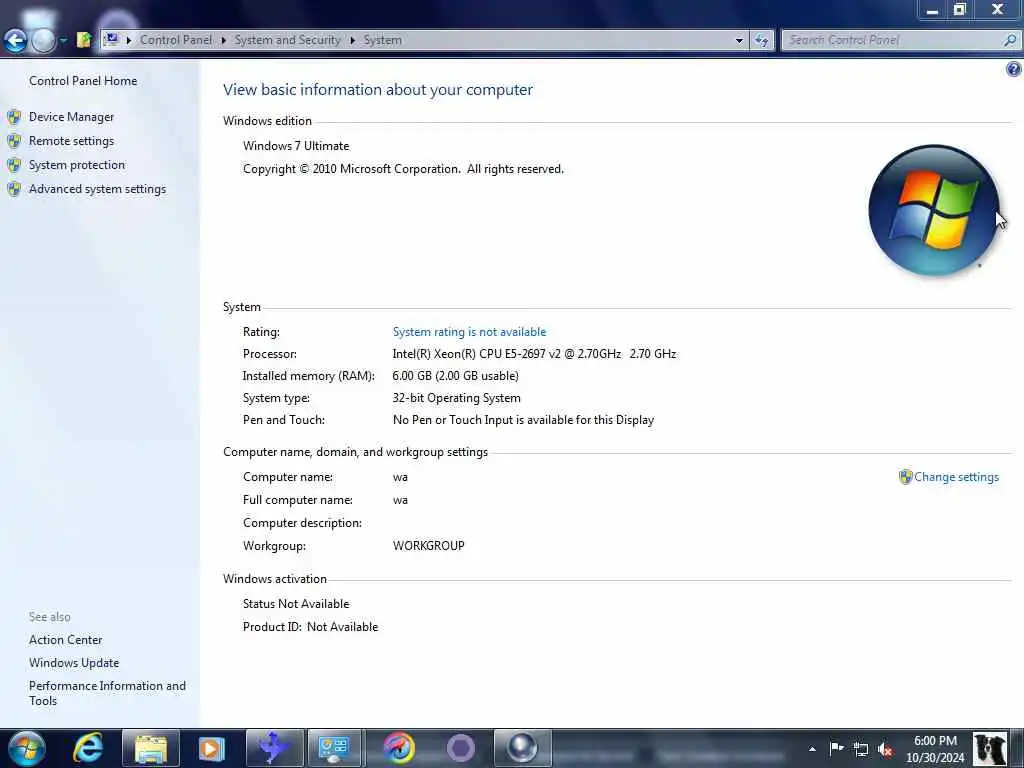
Task: Open Windows Media Player on taskbar
Action: 211,748
